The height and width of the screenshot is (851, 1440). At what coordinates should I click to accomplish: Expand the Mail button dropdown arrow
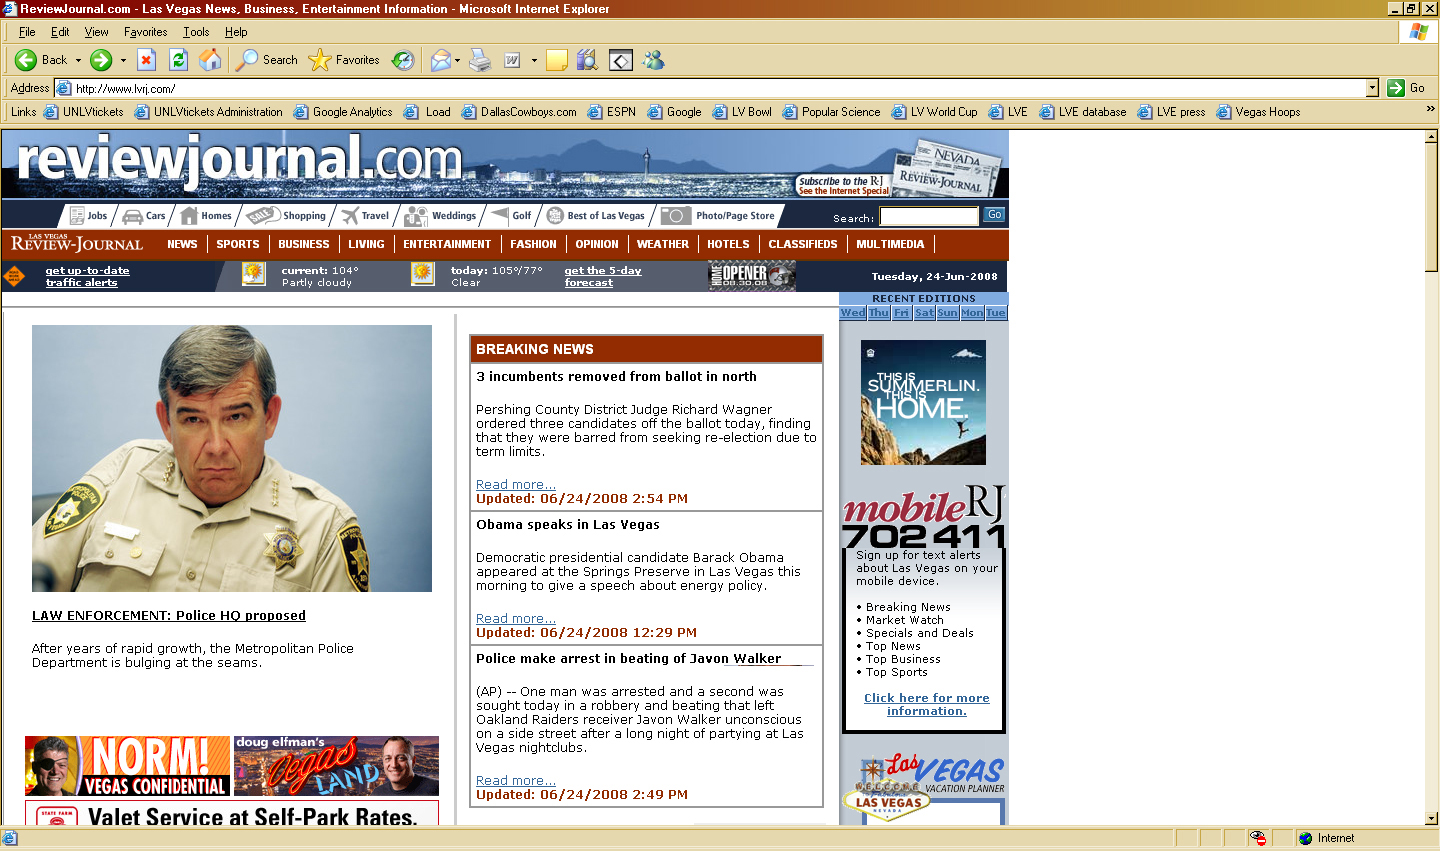[x=457, y=60]
